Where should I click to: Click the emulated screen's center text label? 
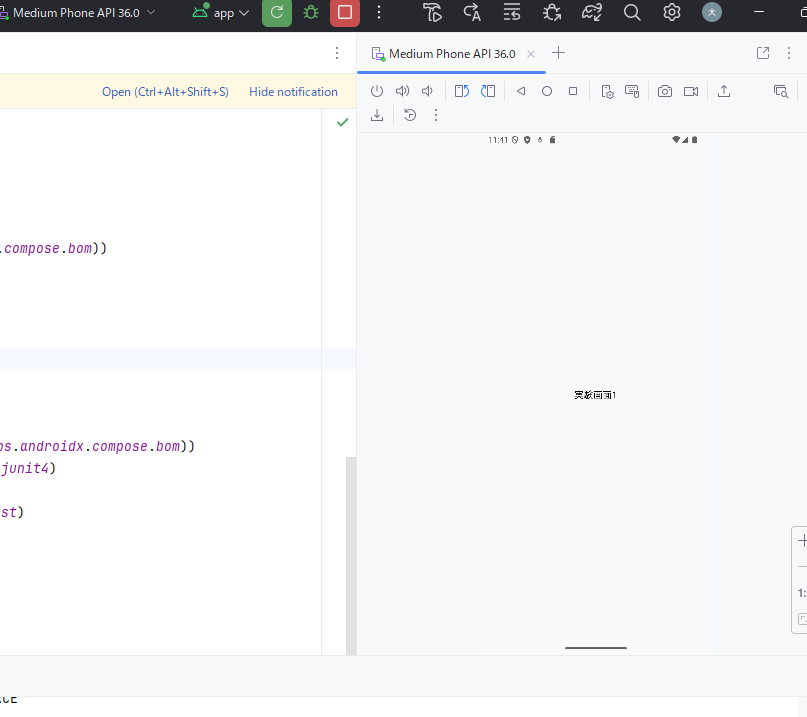(x=595, y=395)
